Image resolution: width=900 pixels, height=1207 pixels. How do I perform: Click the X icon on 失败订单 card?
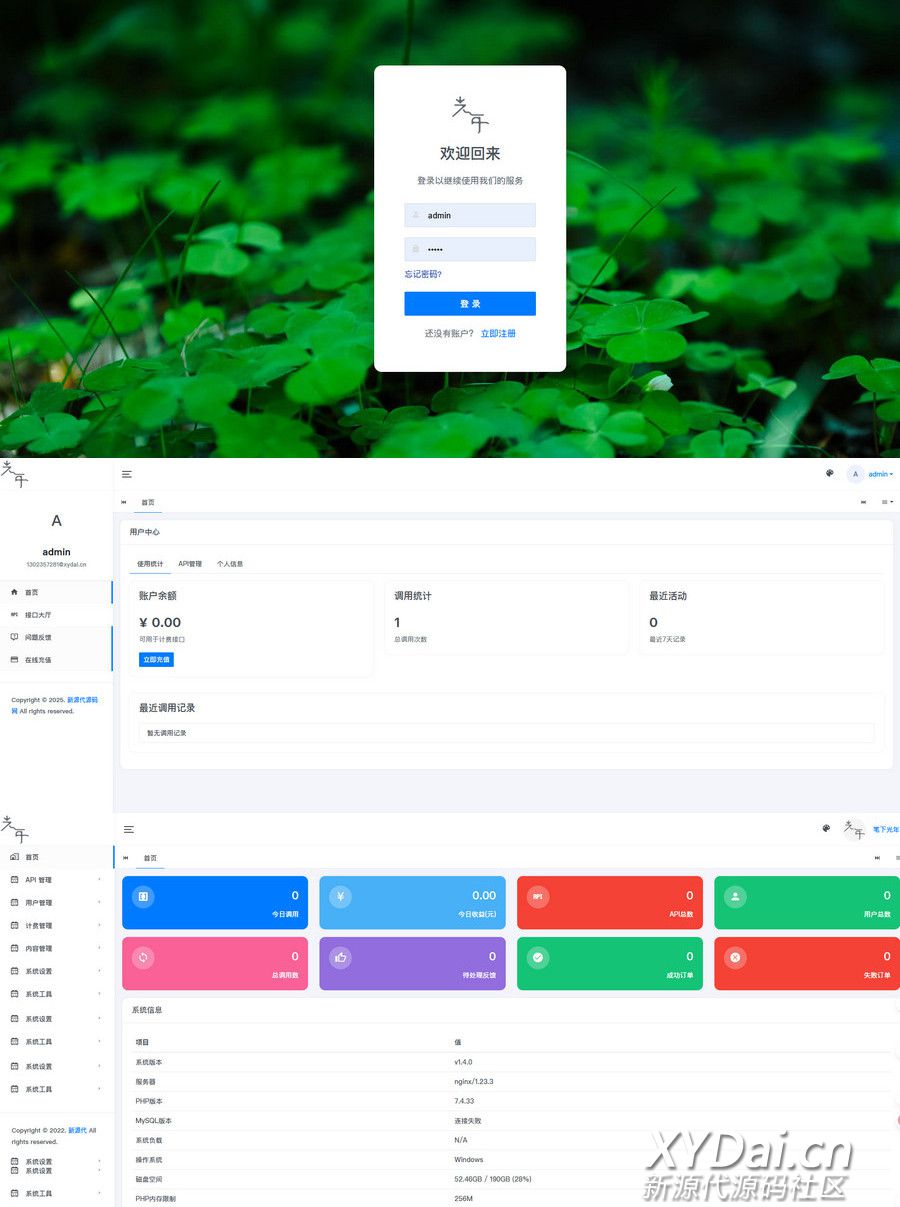pyautogui.click(x=735, y=957)
